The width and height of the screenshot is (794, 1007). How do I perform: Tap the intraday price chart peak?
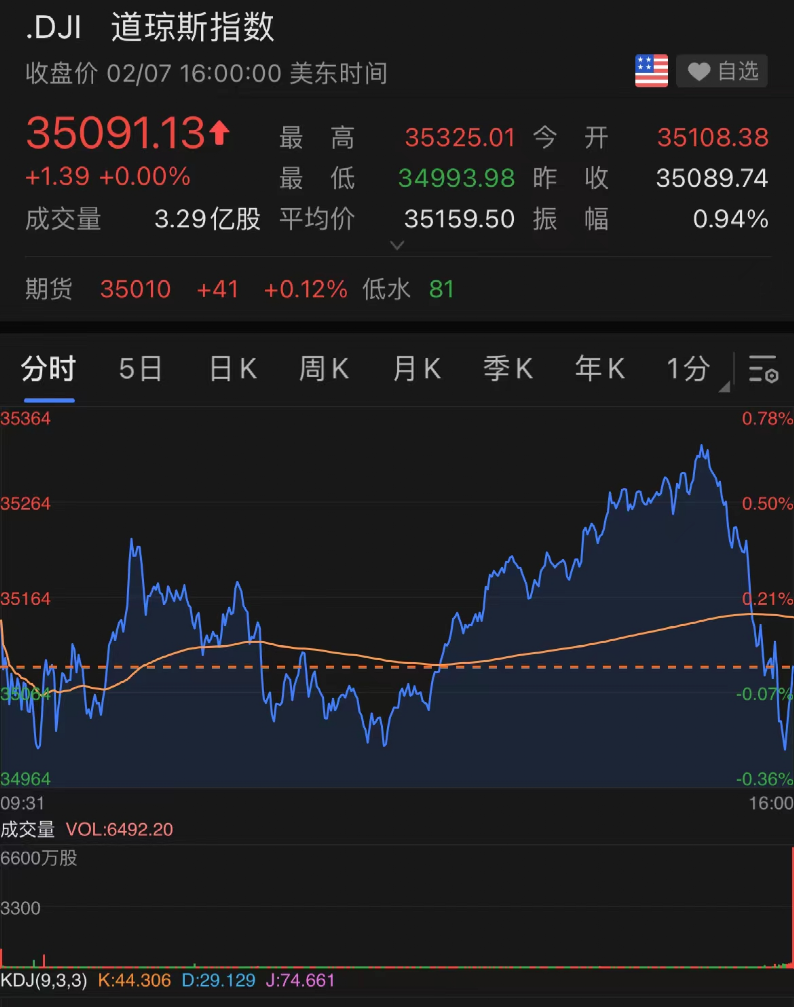click(702, 446)
